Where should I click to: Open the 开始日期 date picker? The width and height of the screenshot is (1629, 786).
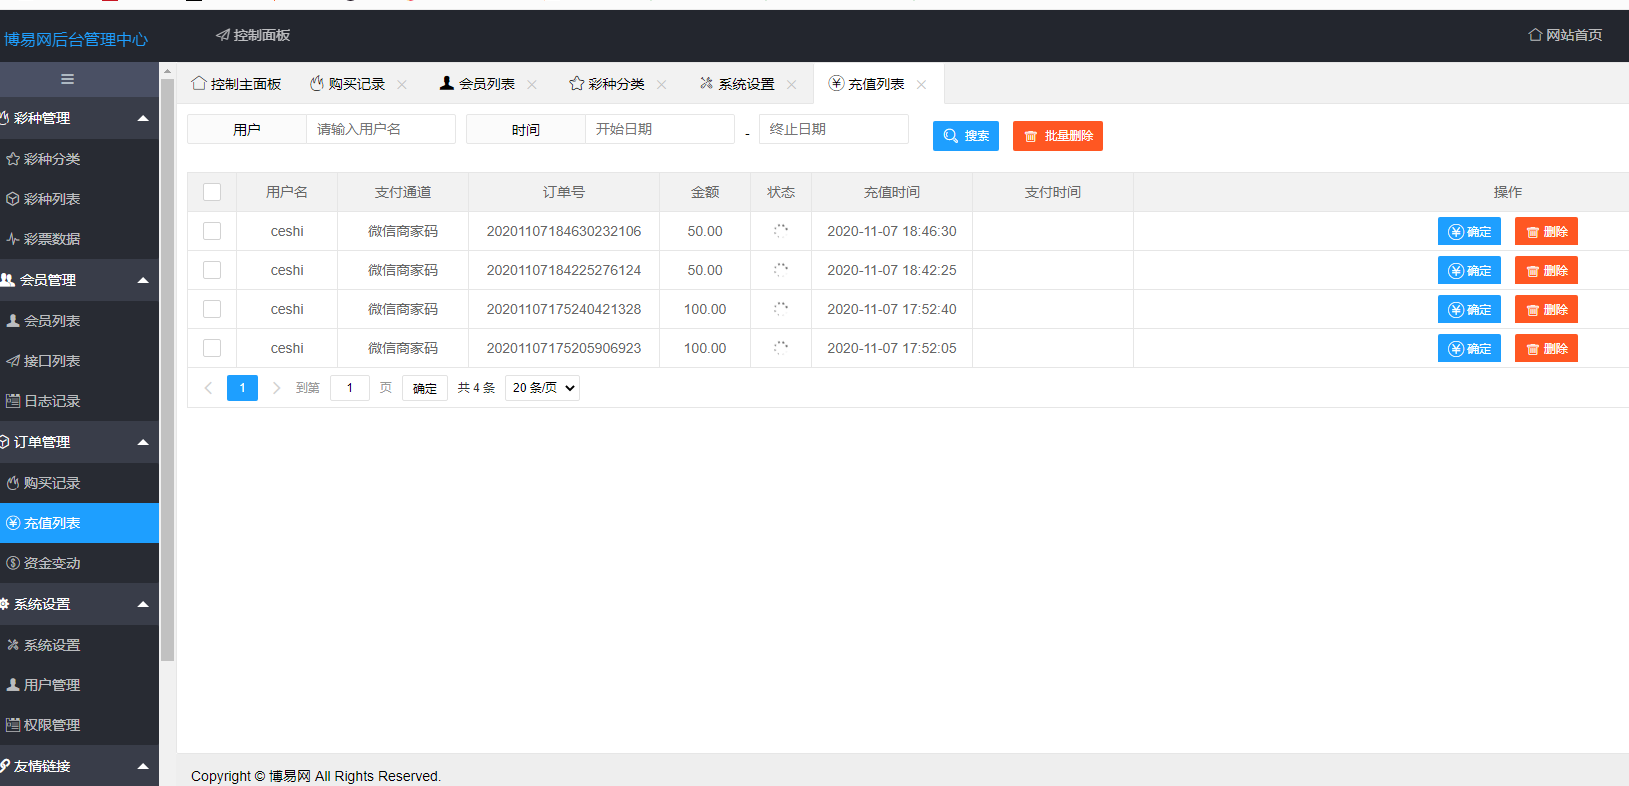click(660, 129)
